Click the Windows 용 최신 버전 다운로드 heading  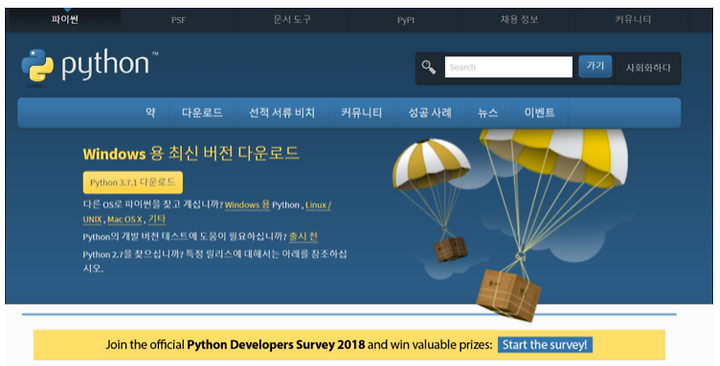191,153
